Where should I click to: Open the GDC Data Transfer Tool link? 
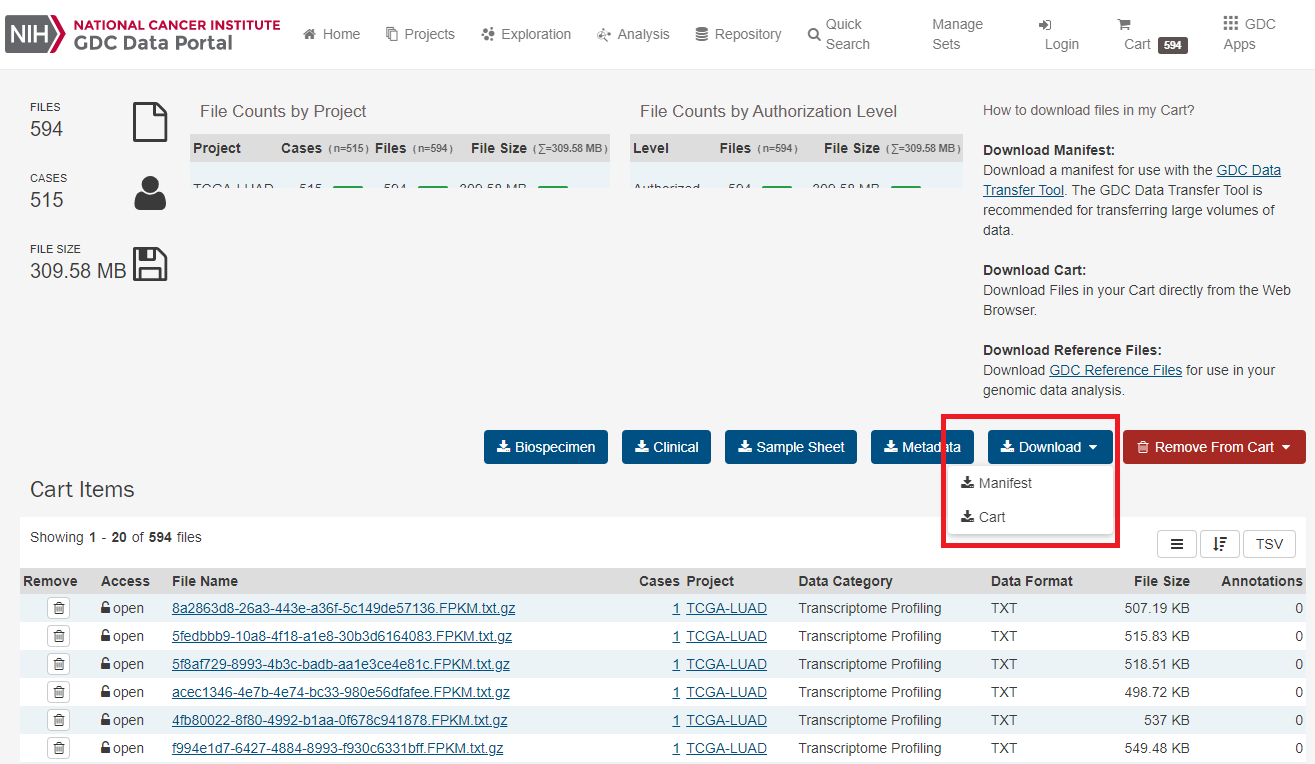pyautogui.click(x=1132, y=180)
